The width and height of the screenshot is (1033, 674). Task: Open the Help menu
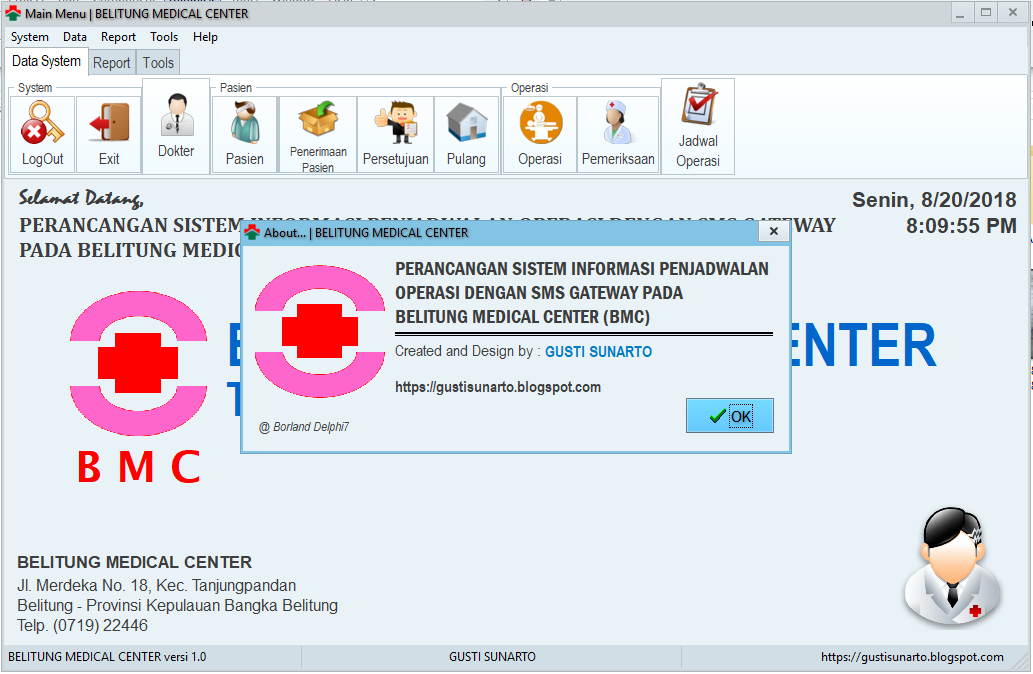(206, 37)
